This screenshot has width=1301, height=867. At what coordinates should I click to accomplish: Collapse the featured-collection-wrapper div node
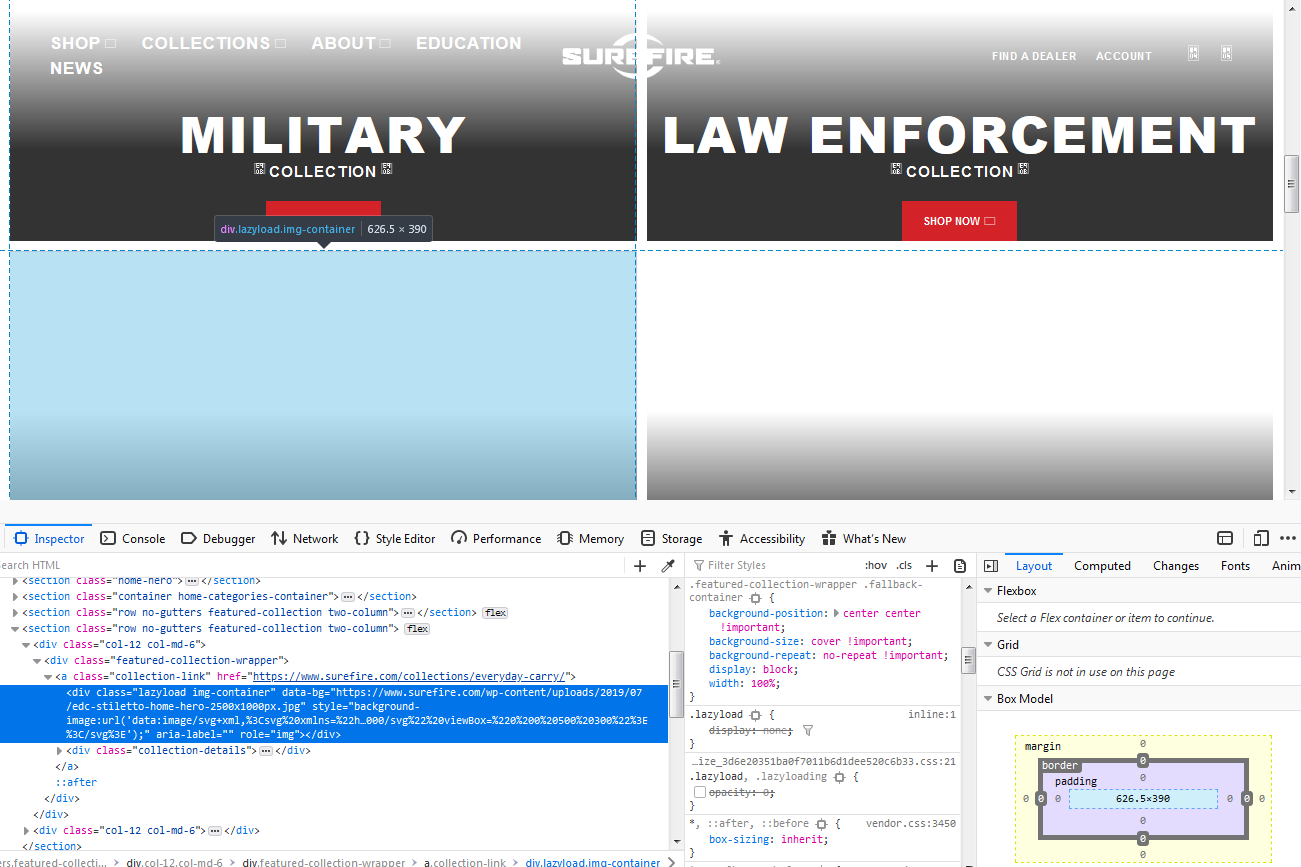[37, 661]
